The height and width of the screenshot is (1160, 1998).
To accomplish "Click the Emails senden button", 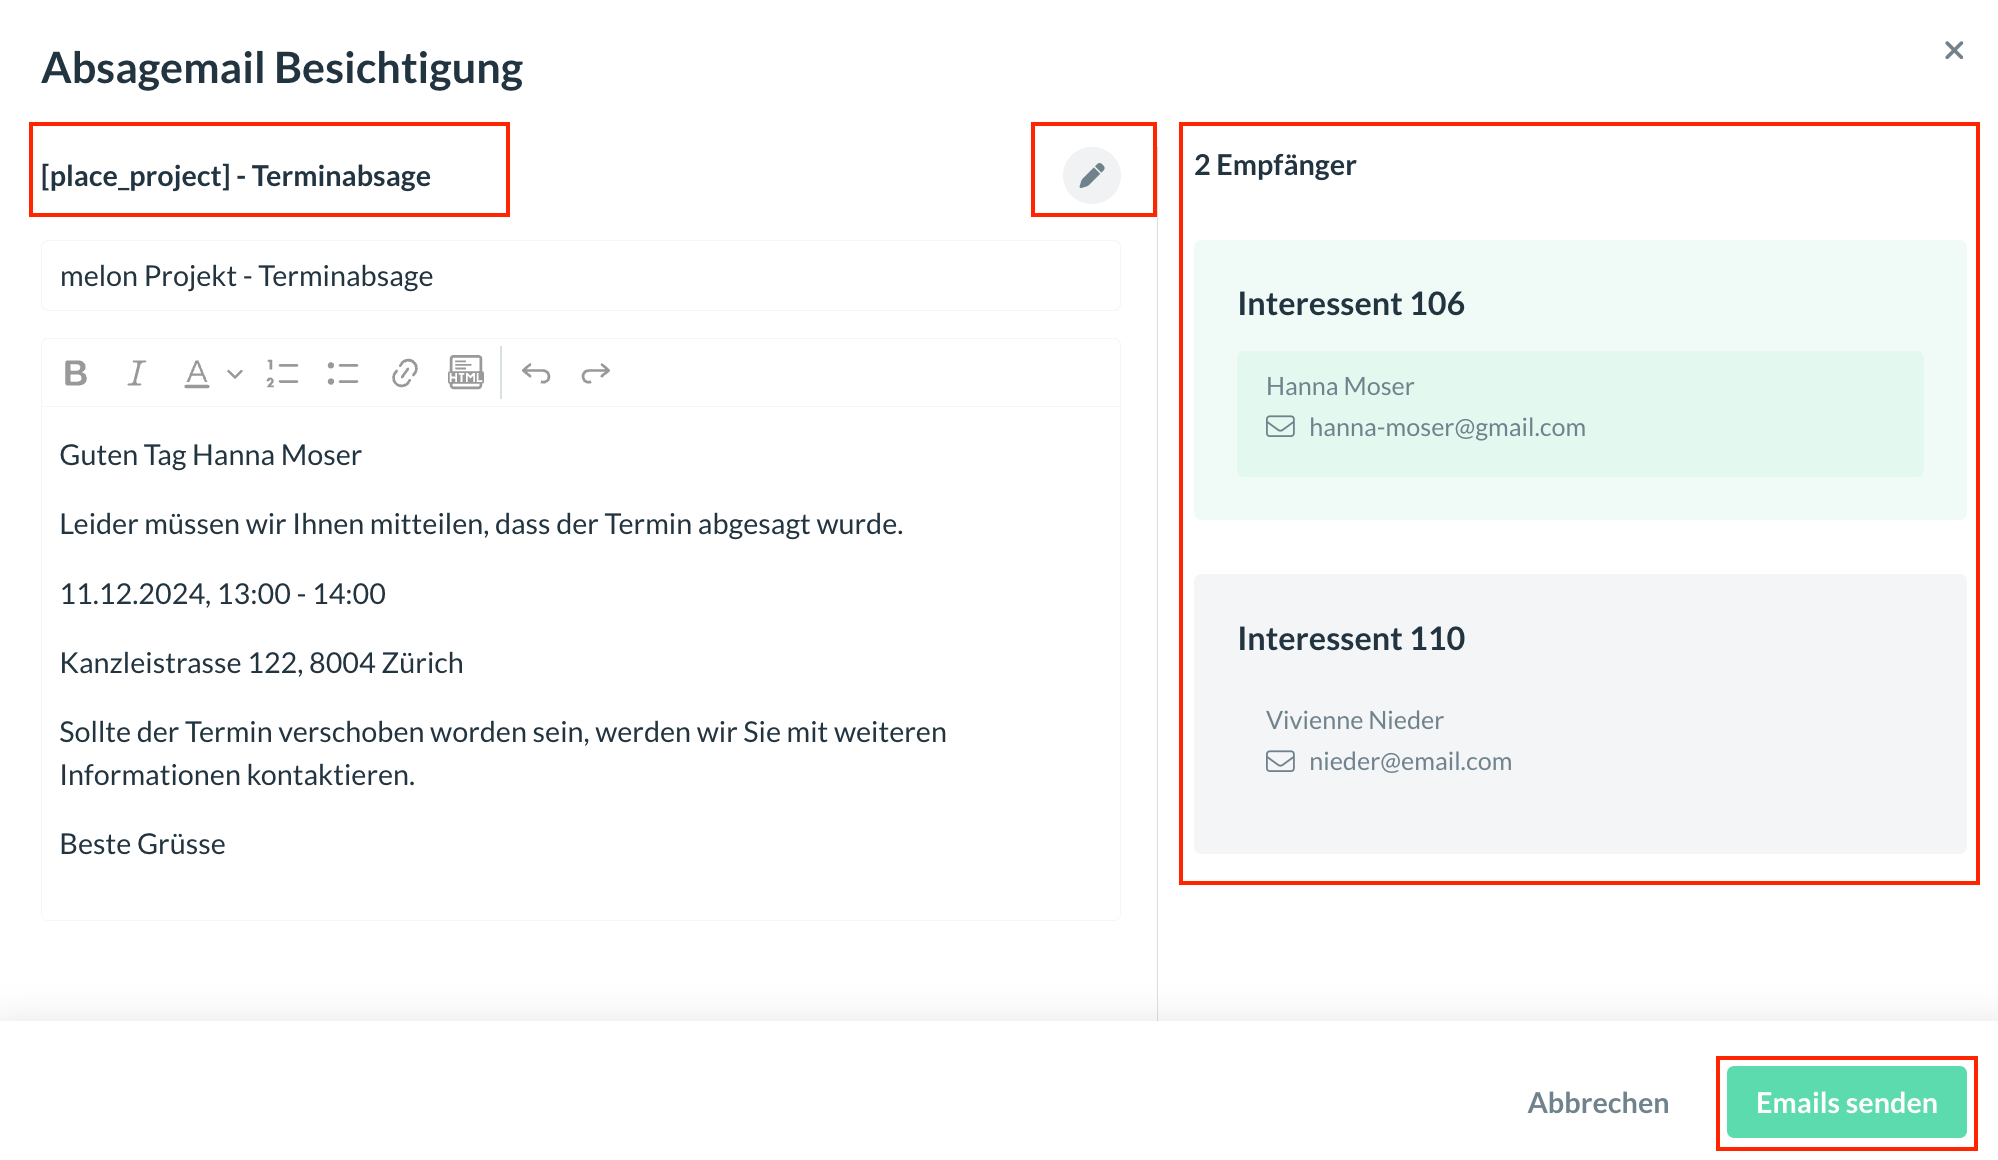I will coord(1846,1102).
